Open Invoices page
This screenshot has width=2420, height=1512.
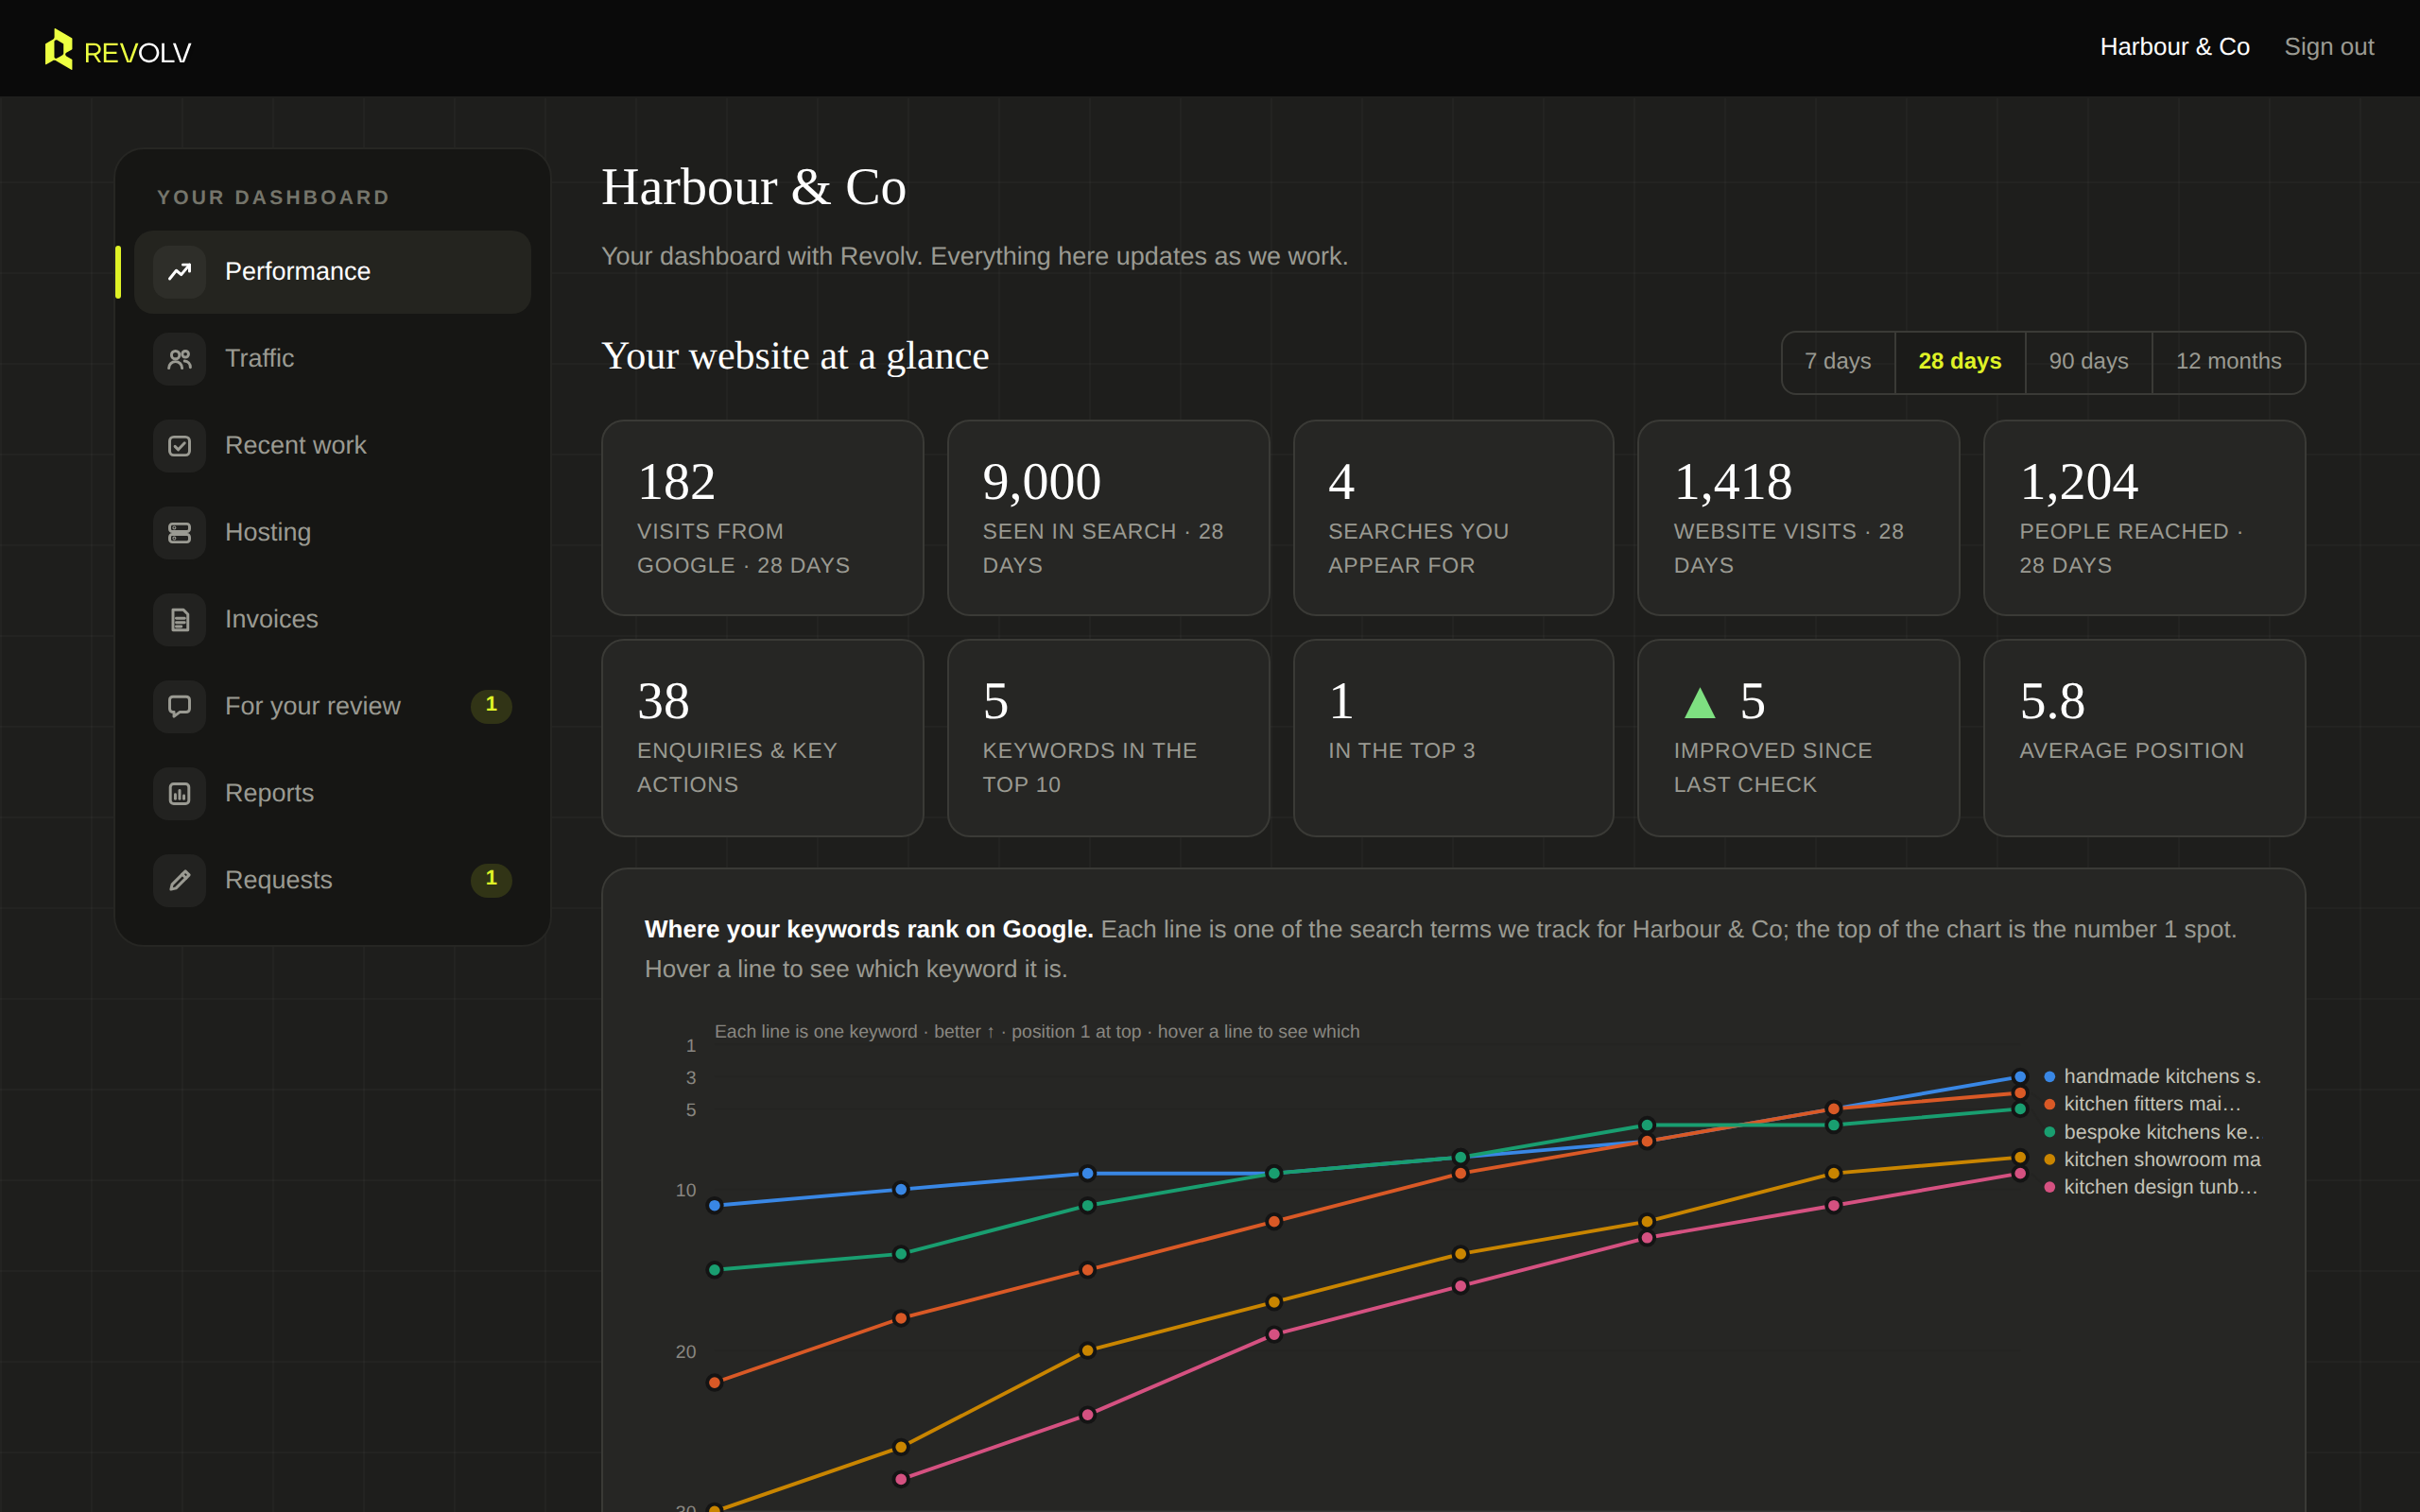332,620
